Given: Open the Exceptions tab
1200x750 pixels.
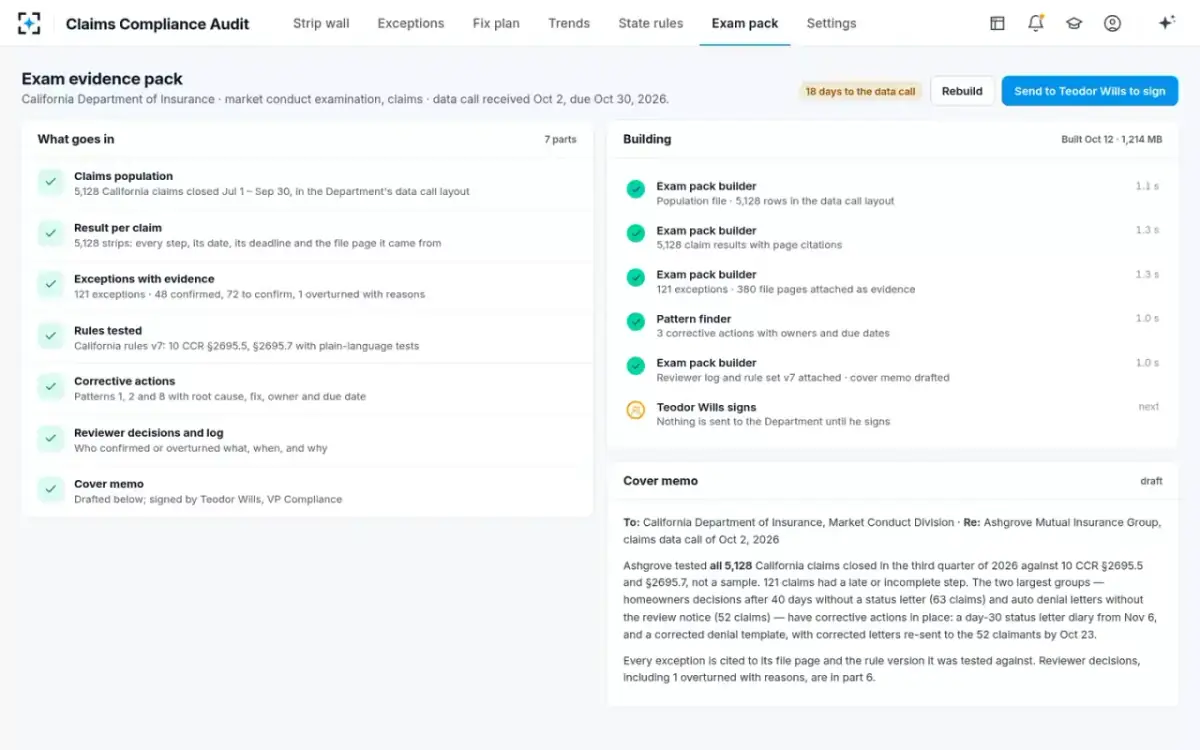Looking at the screenshot, I should [x=411, y=23].
